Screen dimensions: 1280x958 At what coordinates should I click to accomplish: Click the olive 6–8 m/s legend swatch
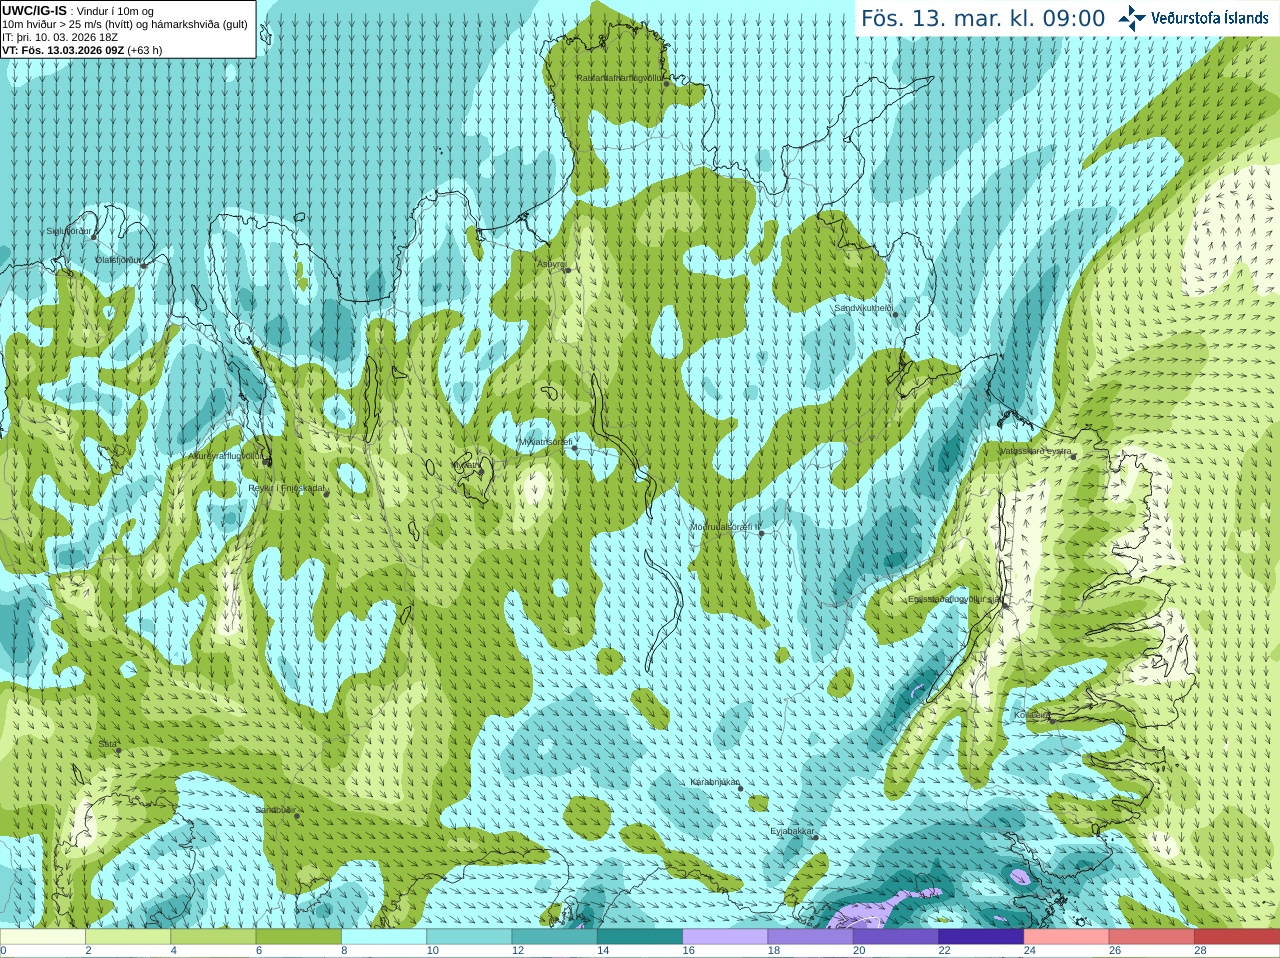tap(299, 937)
